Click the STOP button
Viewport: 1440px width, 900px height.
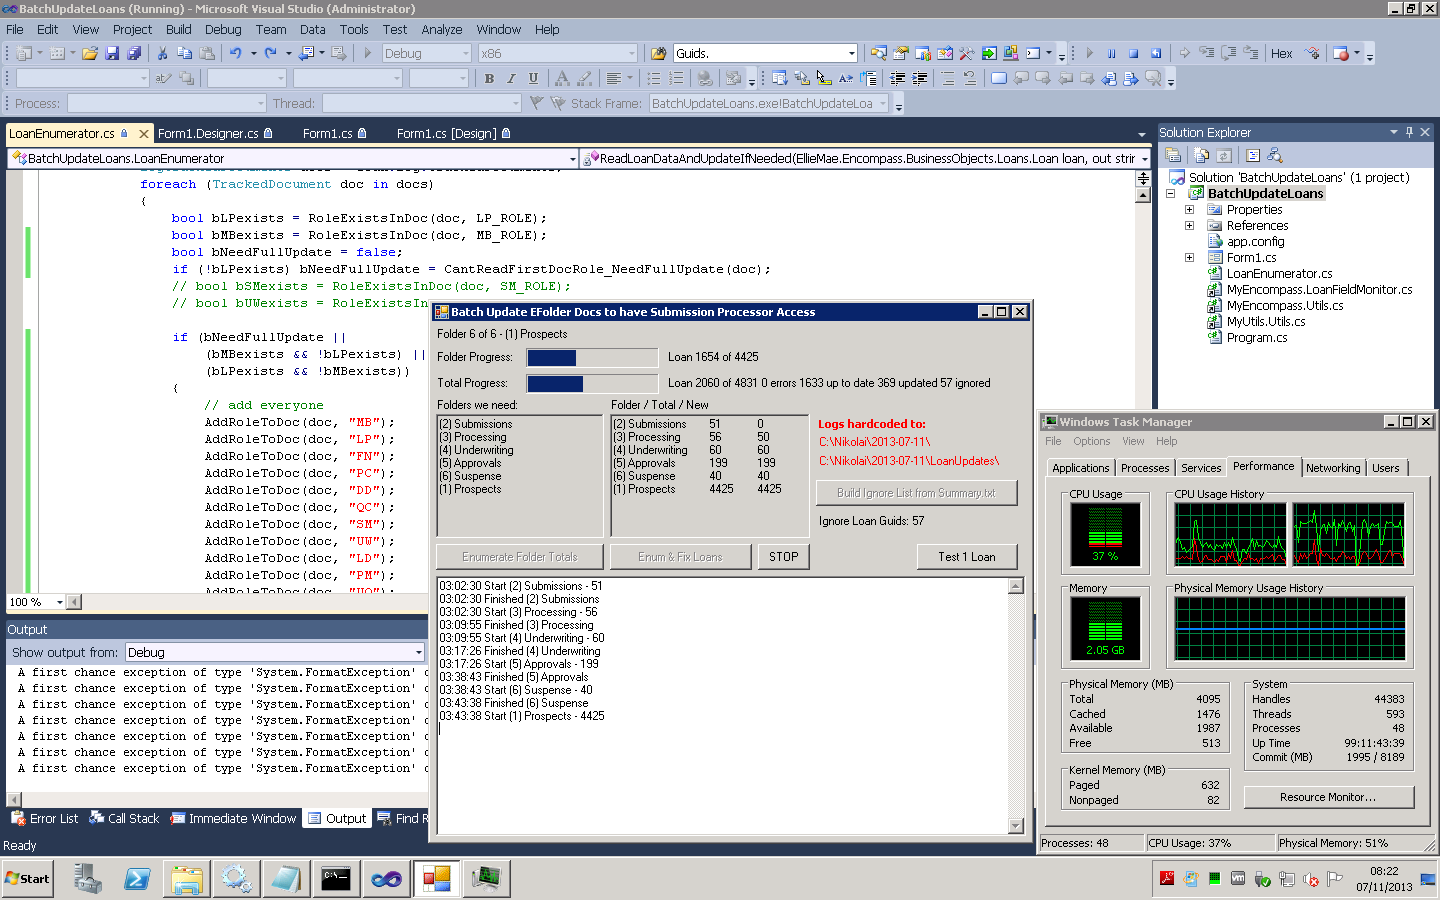point(784,557)
